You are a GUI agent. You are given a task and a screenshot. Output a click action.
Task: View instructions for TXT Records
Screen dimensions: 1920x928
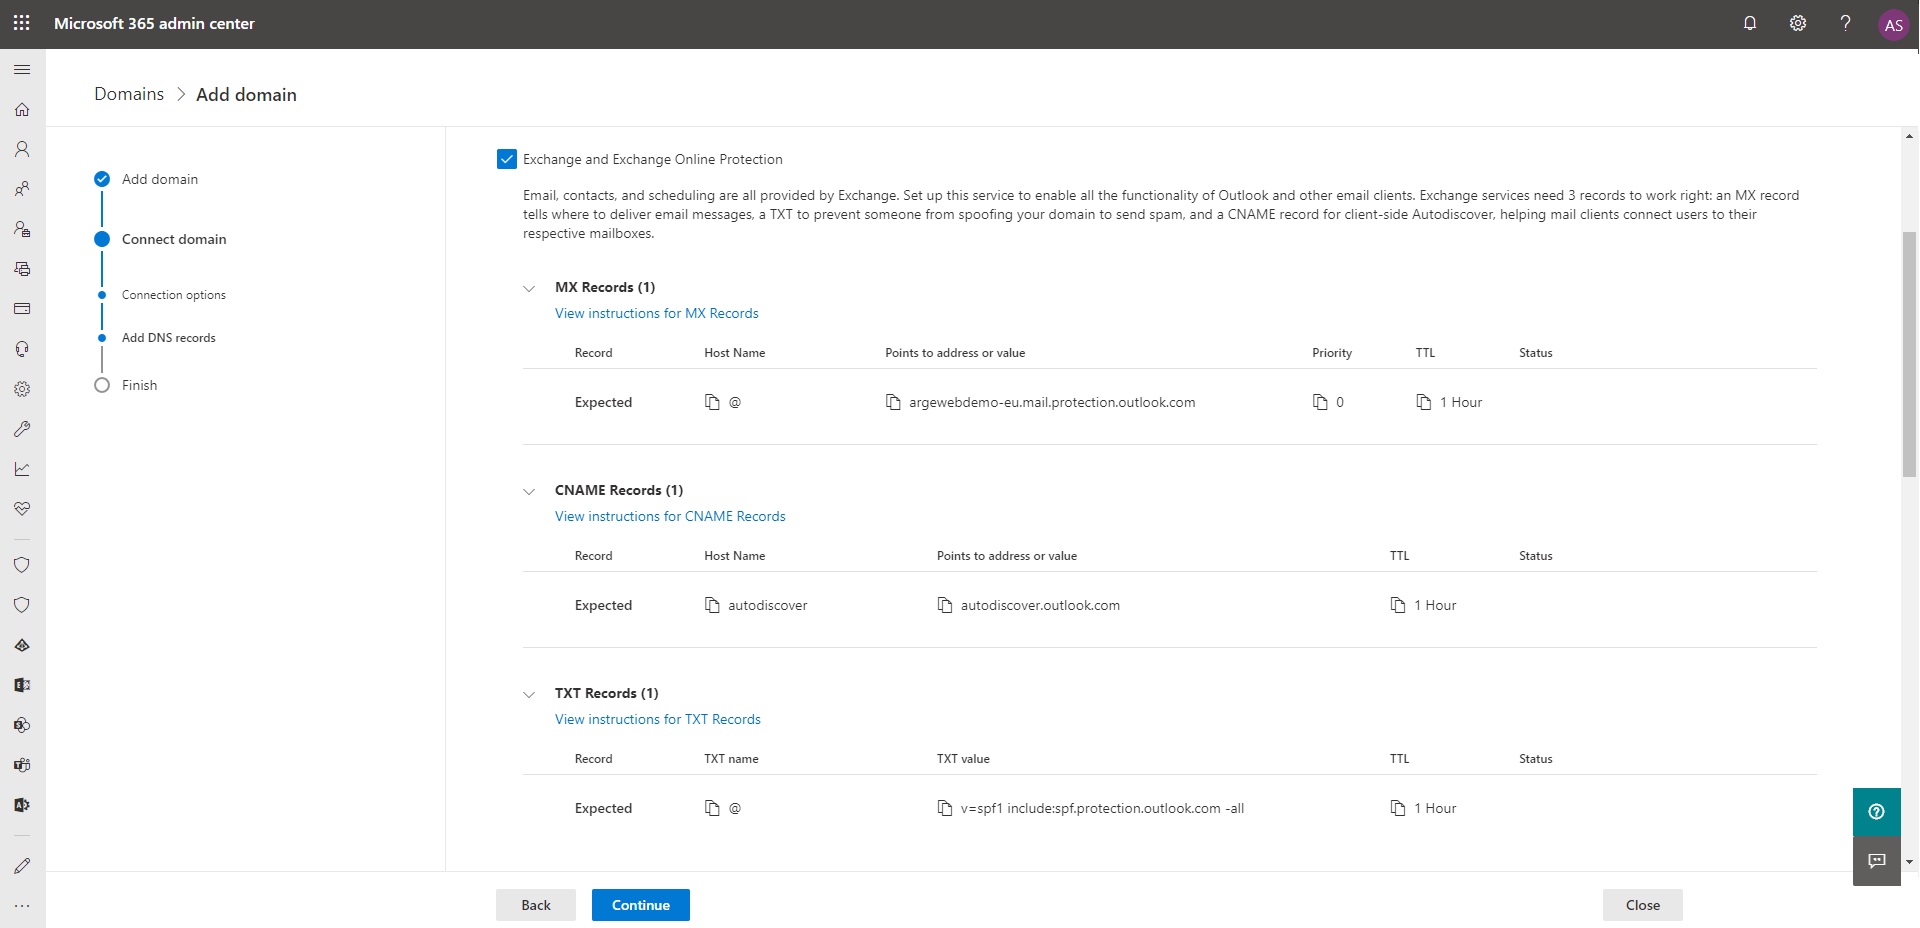coord(658,719)
